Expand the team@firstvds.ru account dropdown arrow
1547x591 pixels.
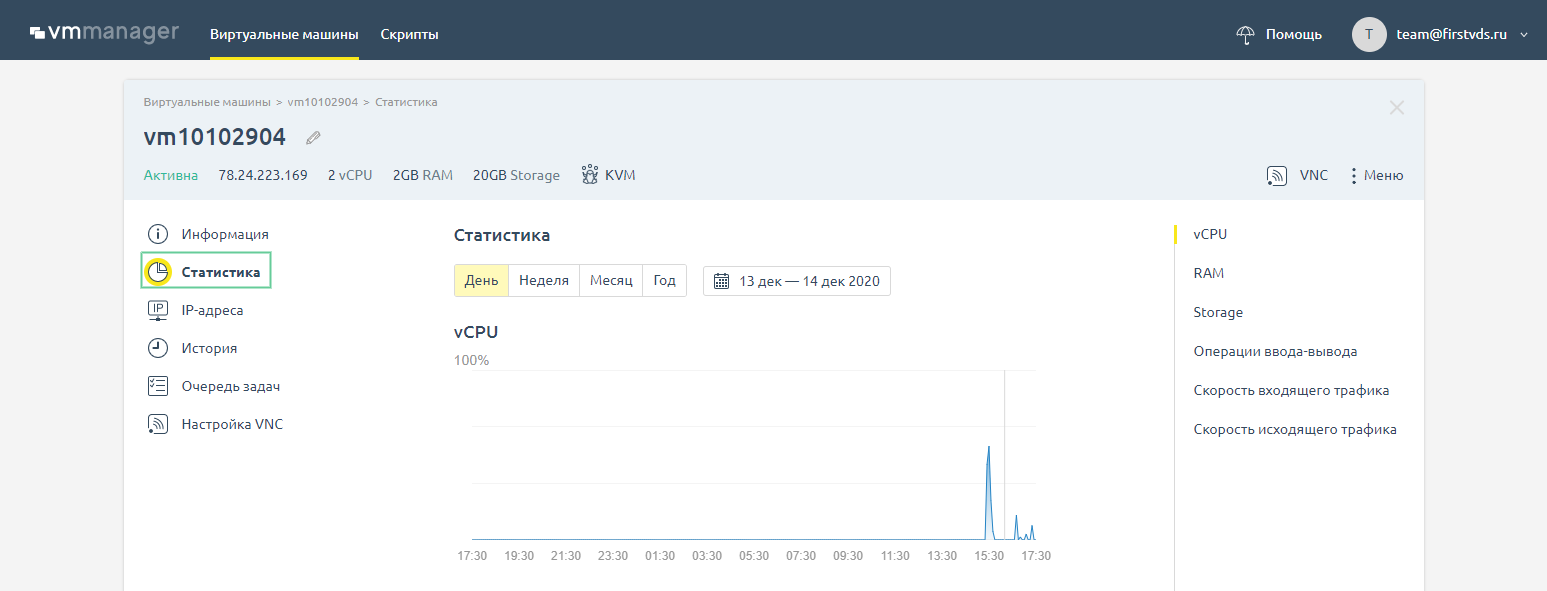click(x=1524, y=35)
